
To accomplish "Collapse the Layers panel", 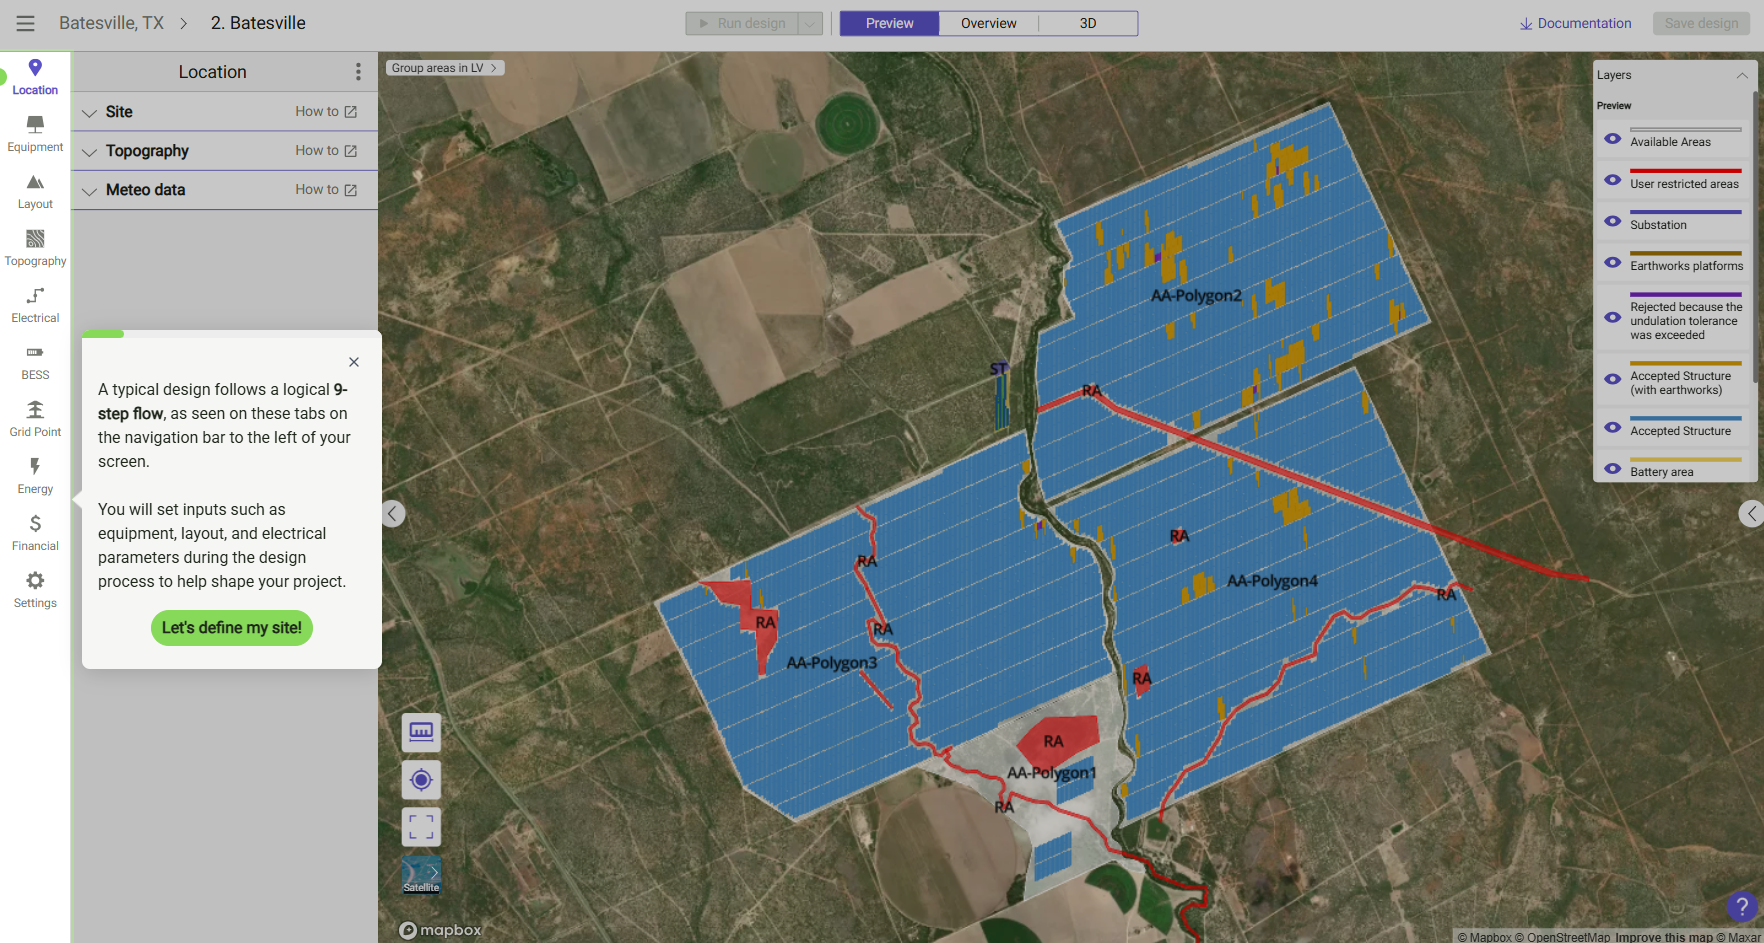I will pyautogui.click(x=1741, y=76).
